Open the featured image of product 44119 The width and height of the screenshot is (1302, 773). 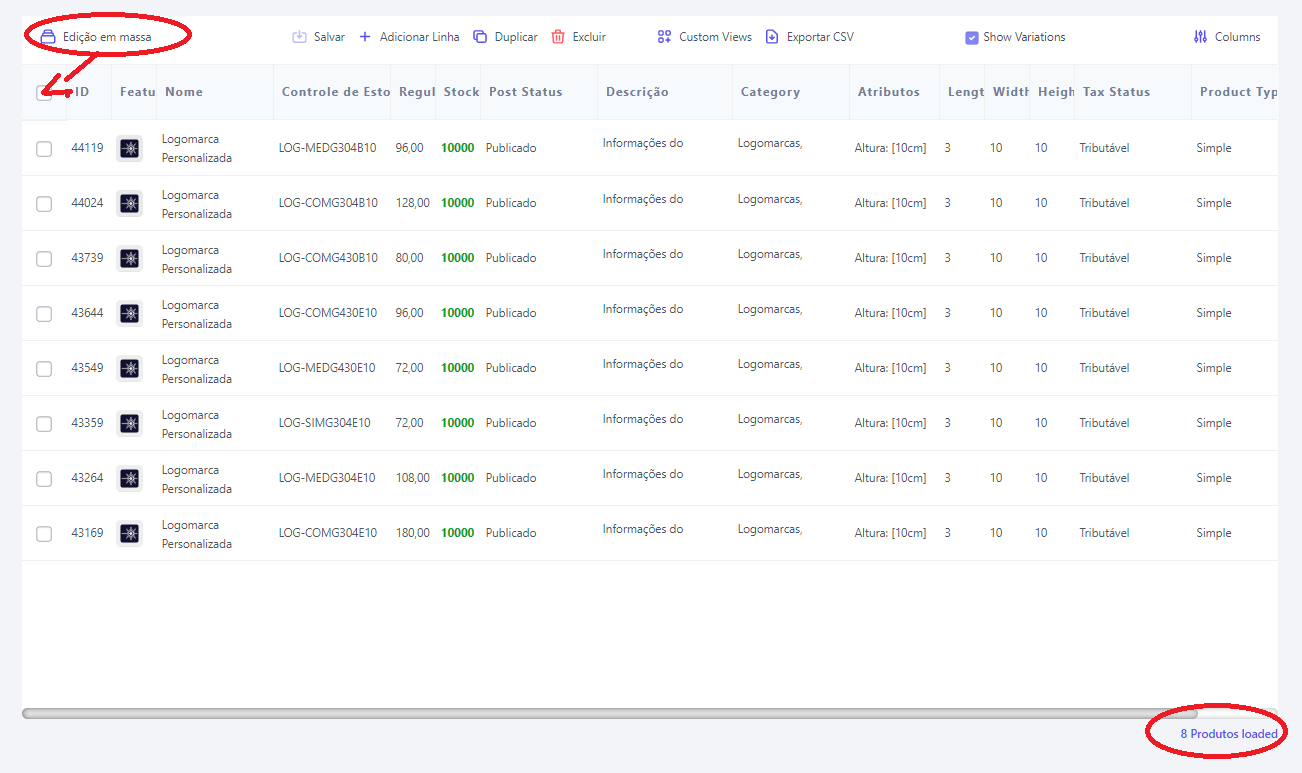coord(129,149)
